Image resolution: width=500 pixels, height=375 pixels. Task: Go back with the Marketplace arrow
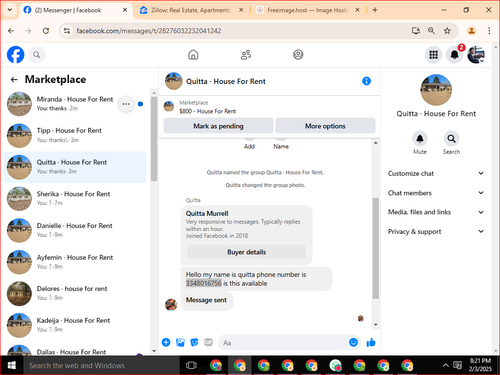click(x=14, y=79)
